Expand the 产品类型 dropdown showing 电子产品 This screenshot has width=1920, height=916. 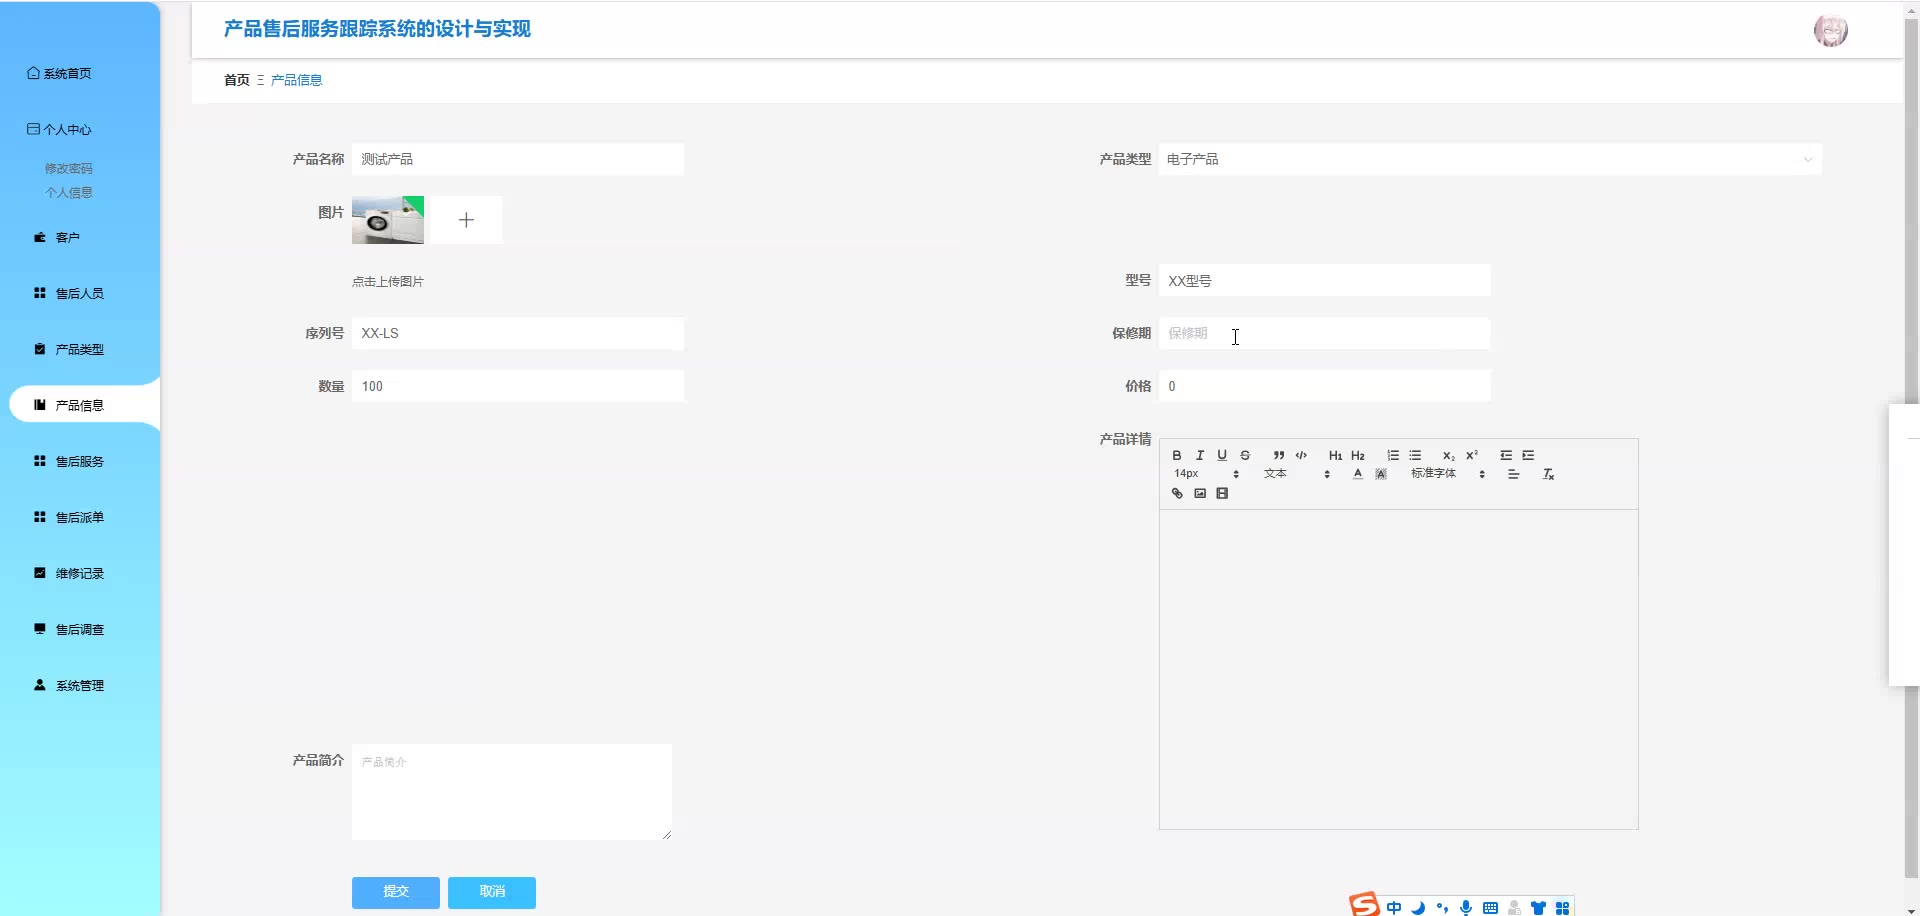click(1490, 159)
